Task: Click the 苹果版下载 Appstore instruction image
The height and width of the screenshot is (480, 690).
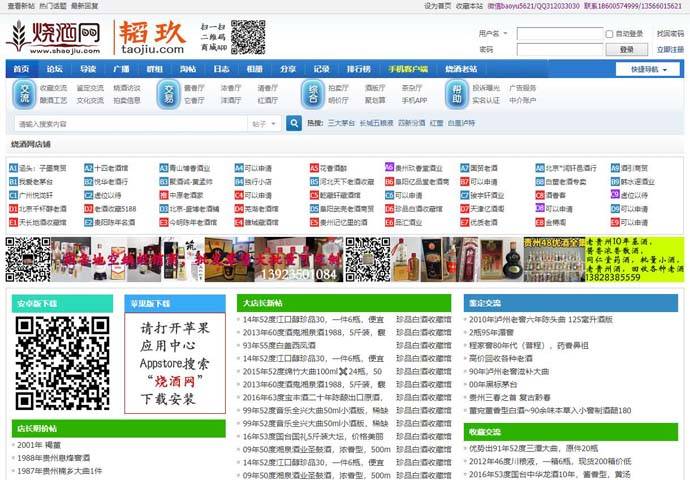Action: click(175, 363)
